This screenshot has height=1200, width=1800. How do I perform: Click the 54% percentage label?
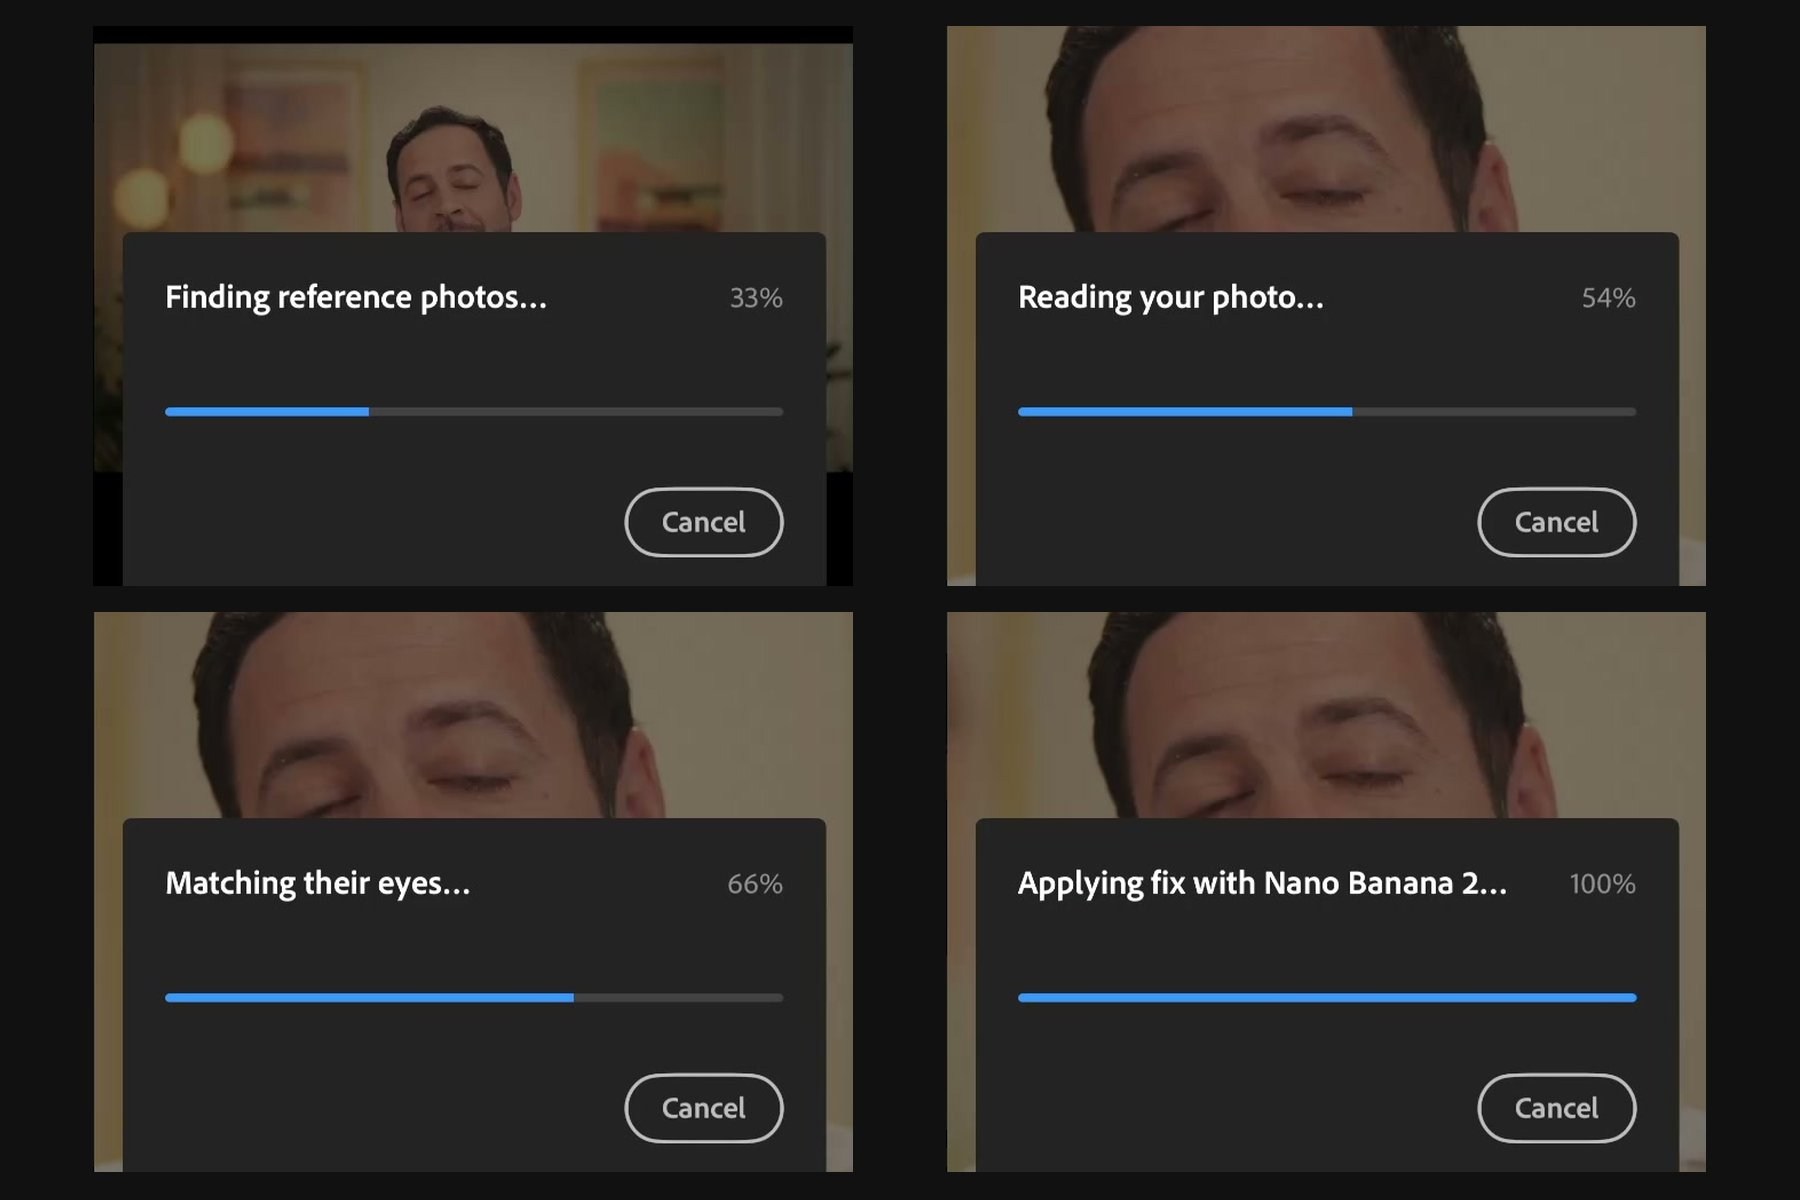(1608, 298)
